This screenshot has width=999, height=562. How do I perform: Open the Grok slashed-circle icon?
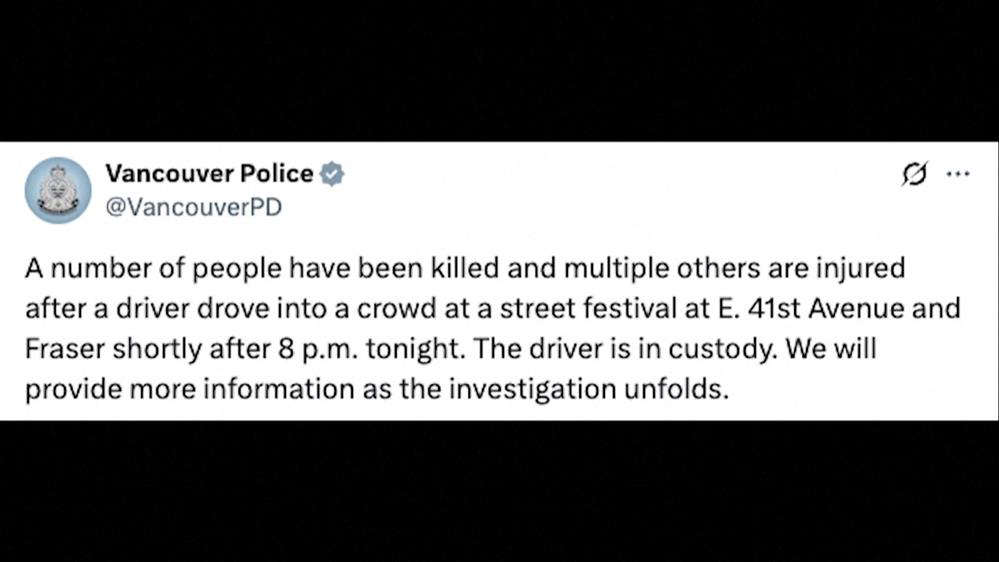[x=914, y=174]
